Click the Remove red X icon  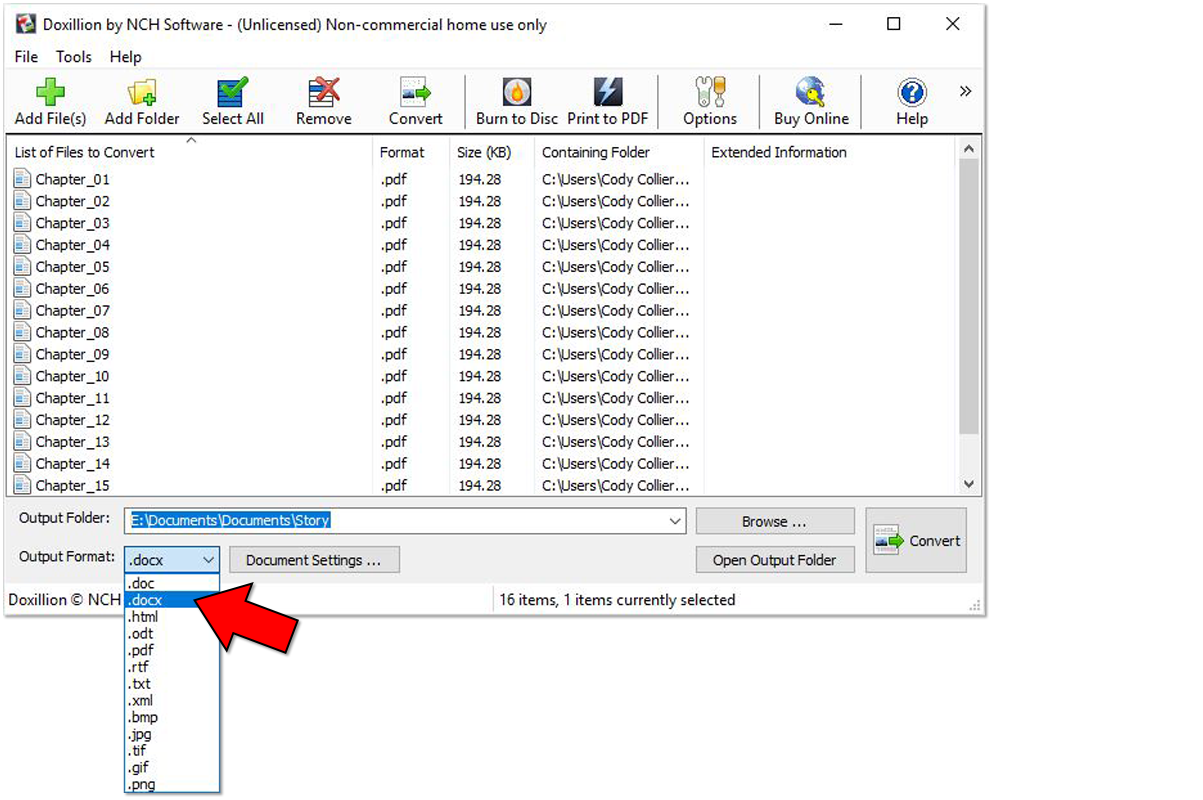coord(323,95)
